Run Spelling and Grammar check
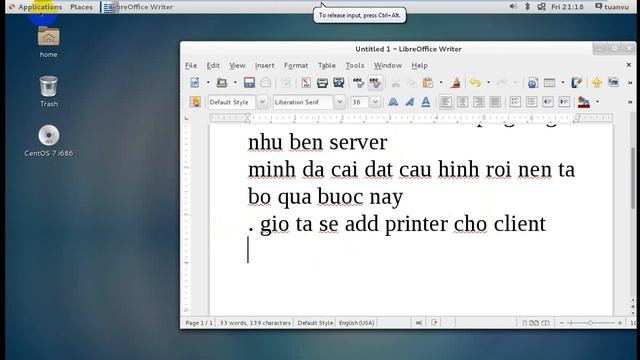The height and width of the screenshot is (360, 640). (x=358, y=82)
